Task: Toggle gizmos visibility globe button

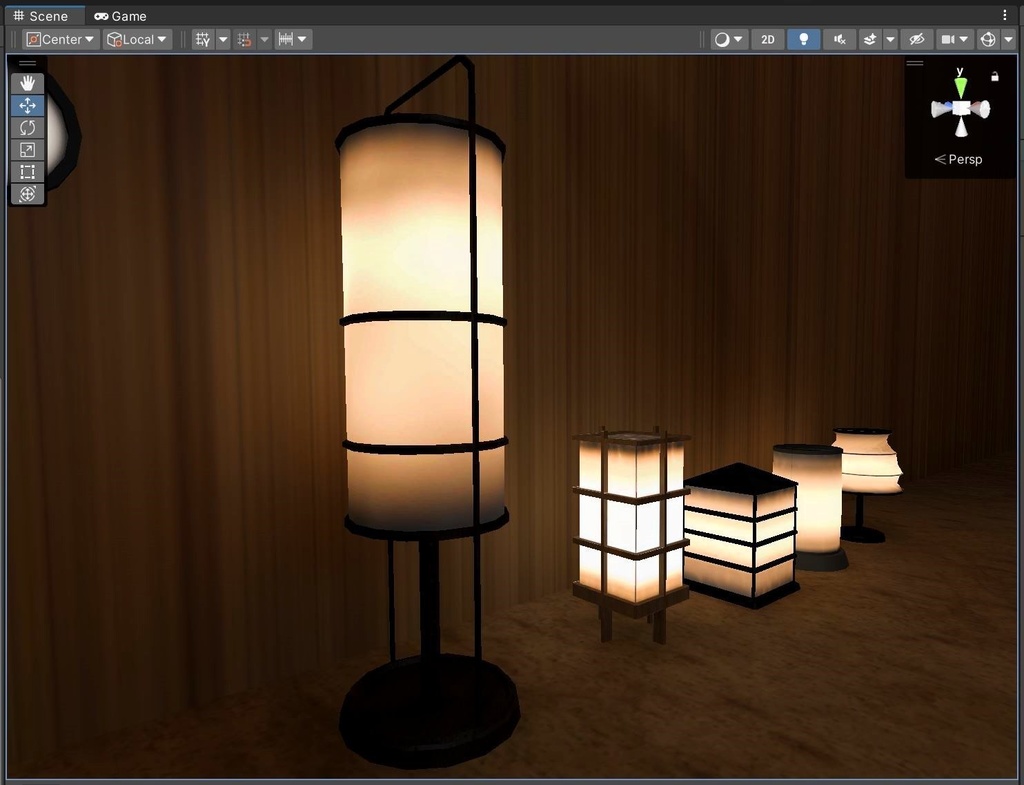Action: pos(988,39)
